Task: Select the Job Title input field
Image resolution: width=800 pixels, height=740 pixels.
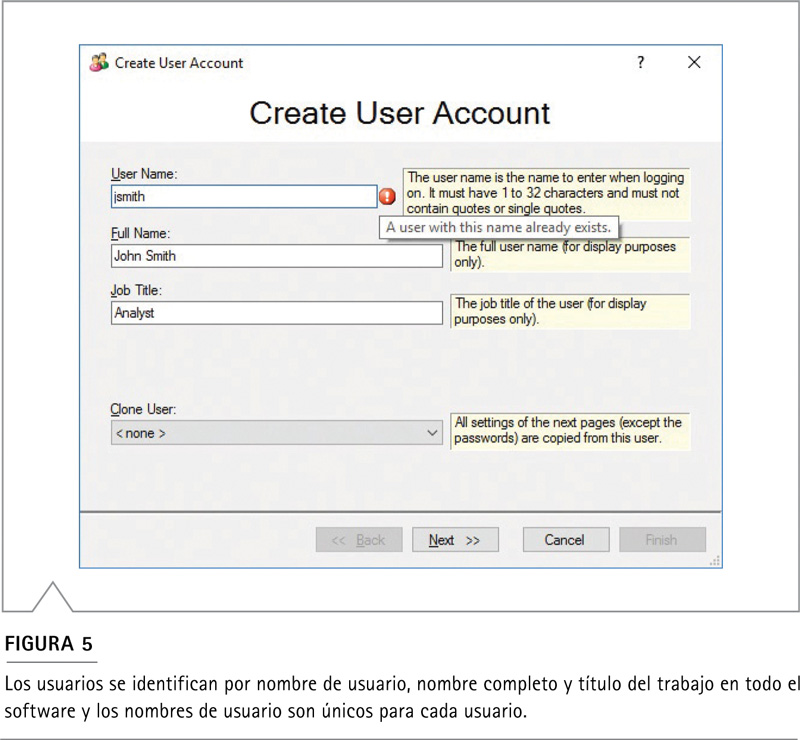Action: coord(277,313)
